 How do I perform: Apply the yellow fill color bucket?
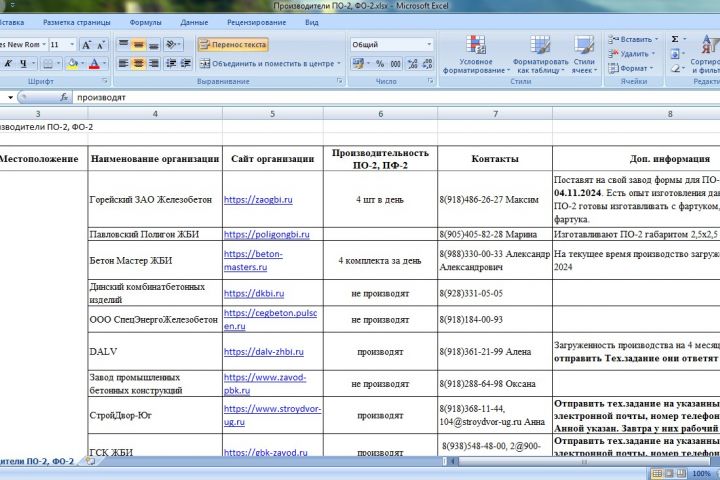(x=72, y=63)
